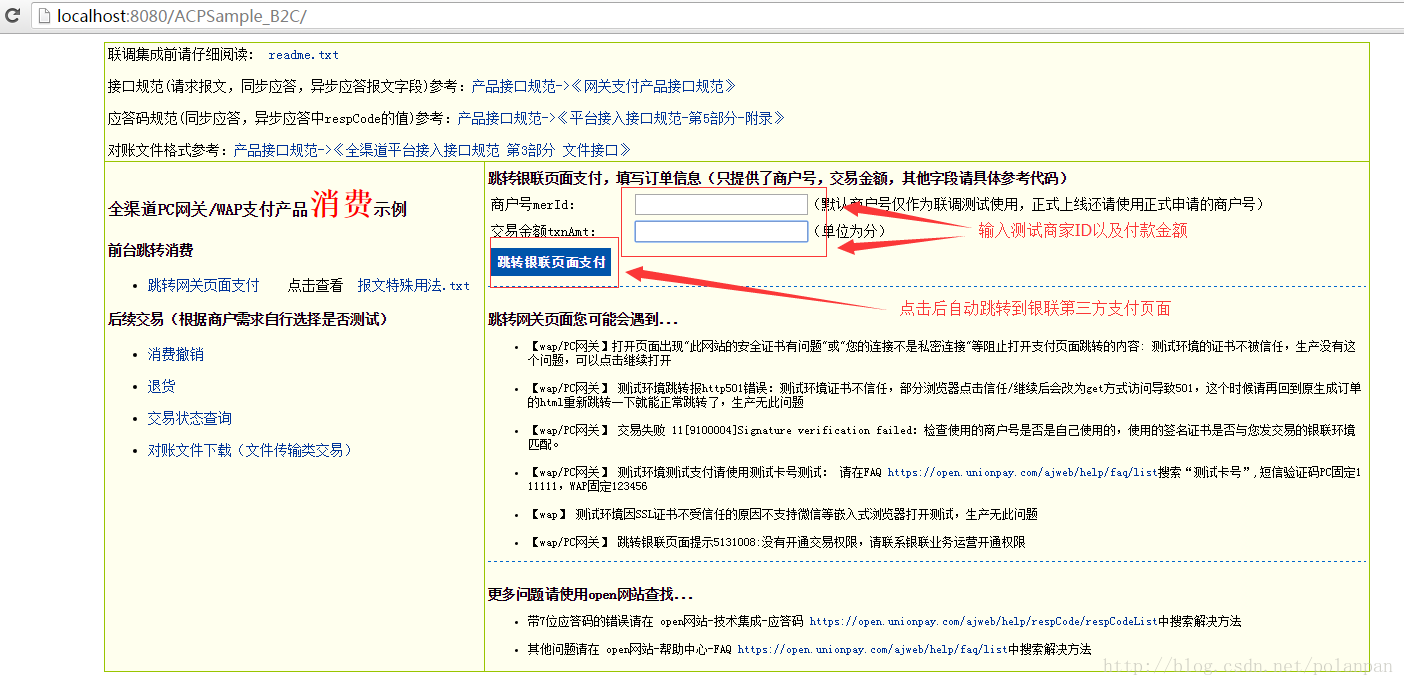Open 对账文件下载（文件传输类交易） link
Screen dimensions: 1404x686
[x=250, y=451]
